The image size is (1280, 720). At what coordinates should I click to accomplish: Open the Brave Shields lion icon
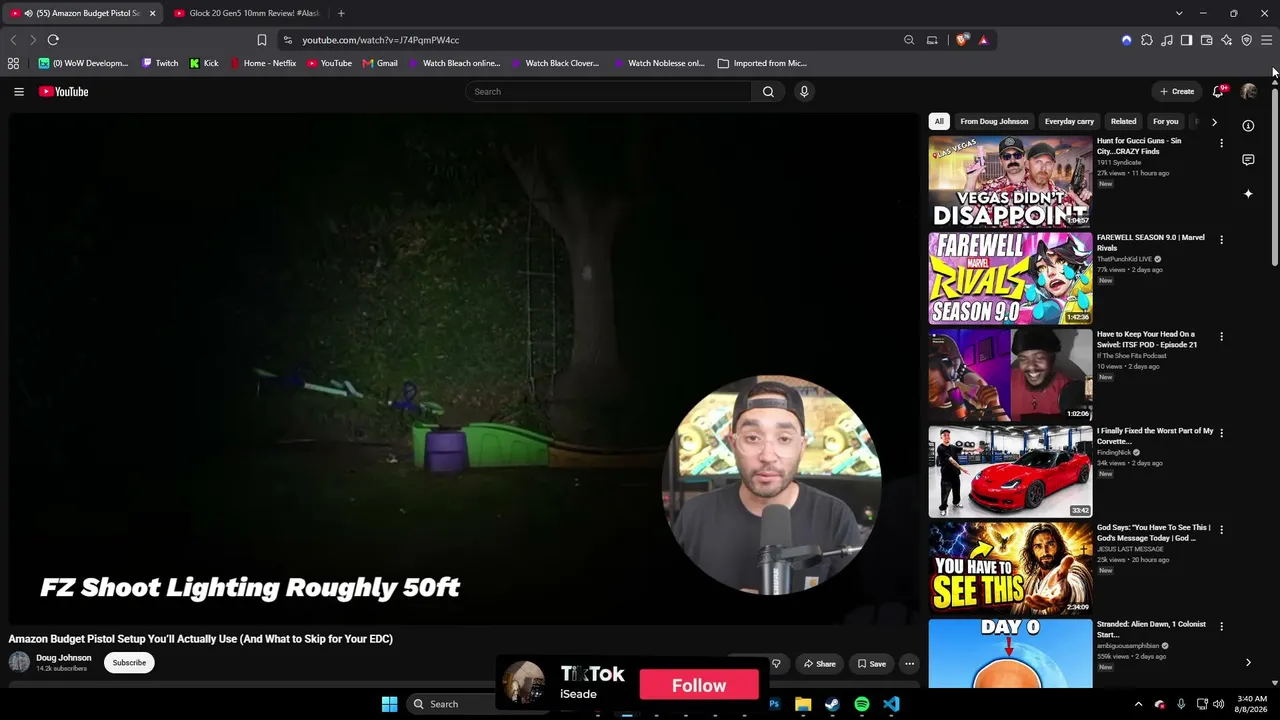pos(962,40)
